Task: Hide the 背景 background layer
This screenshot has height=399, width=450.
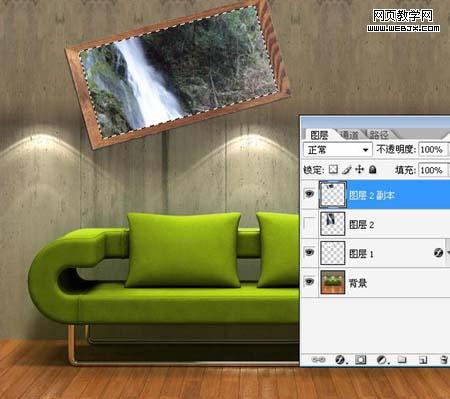Action: point(309,282)
